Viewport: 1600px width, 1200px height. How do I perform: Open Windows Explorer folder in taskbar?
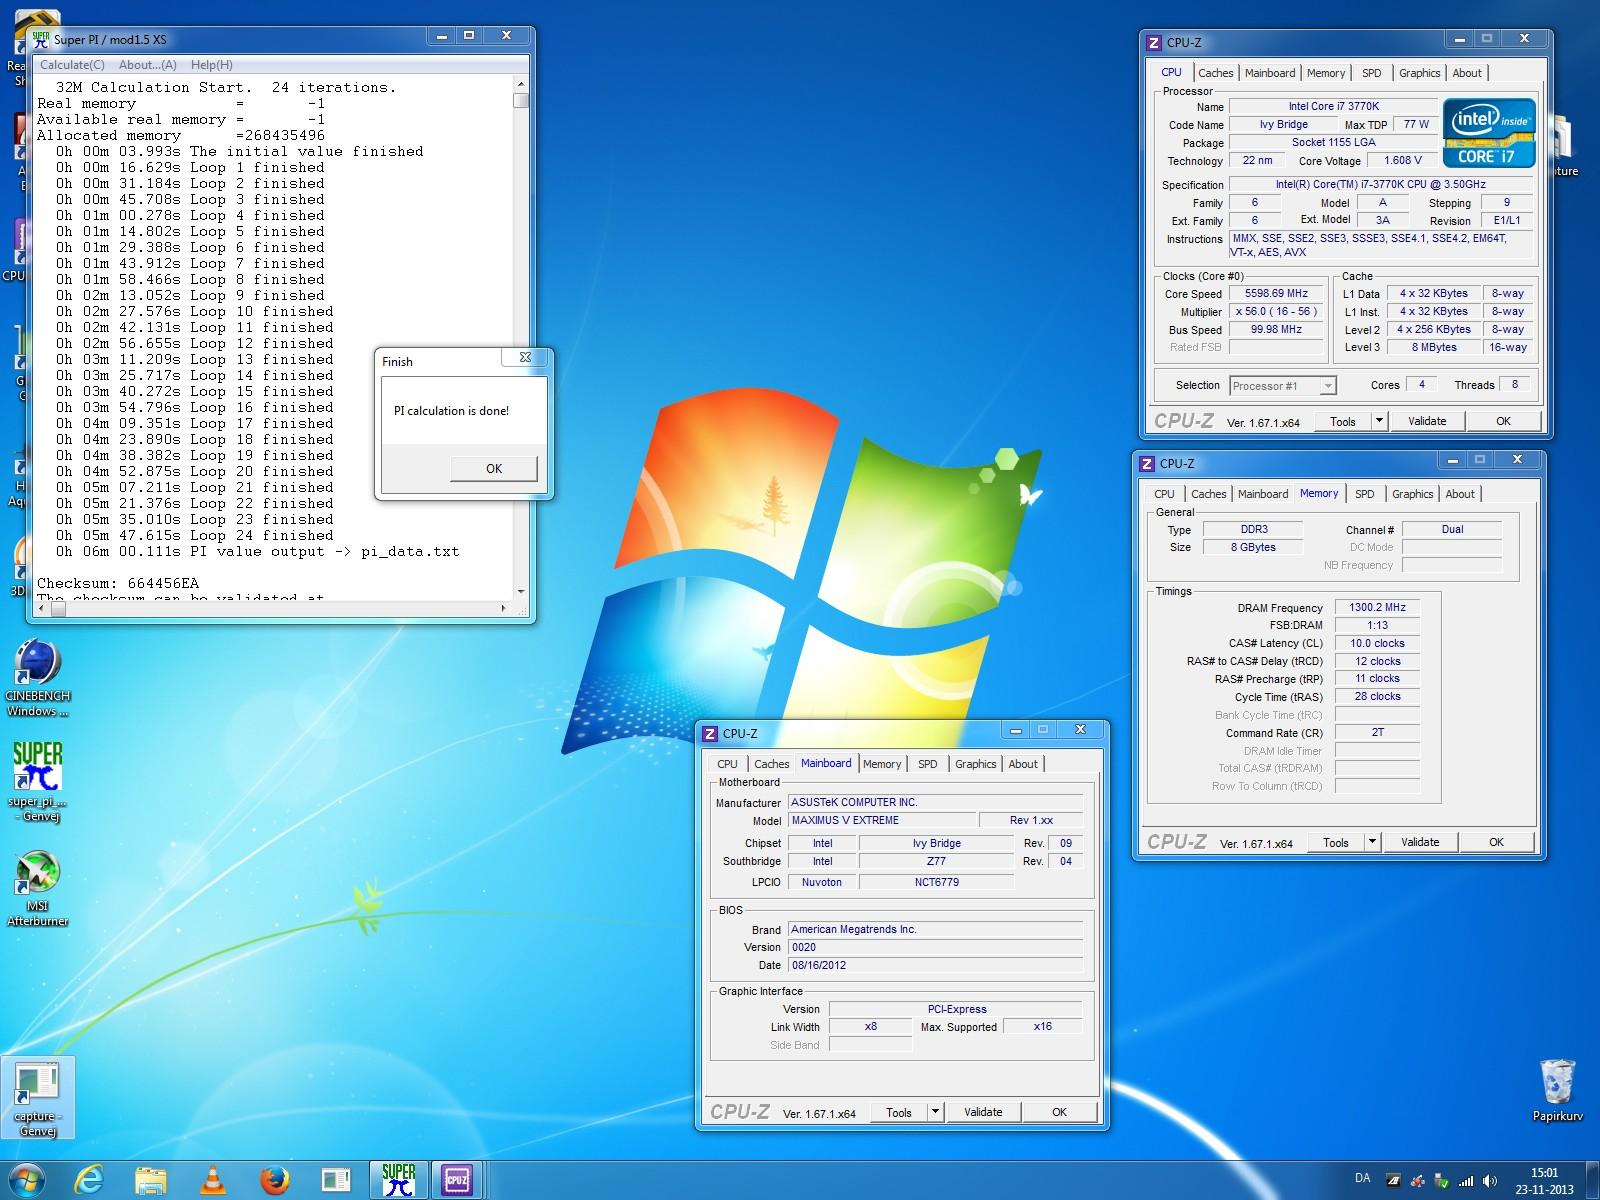[151, 1181]
